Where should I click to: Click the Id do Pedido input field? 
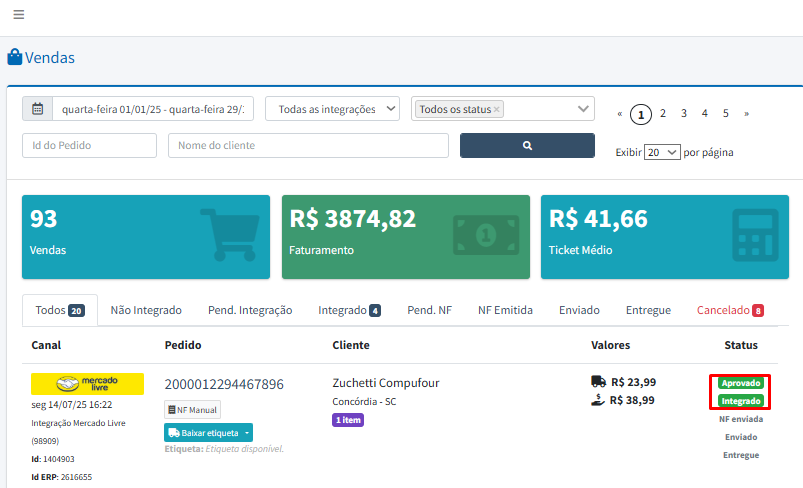(90, 146)
